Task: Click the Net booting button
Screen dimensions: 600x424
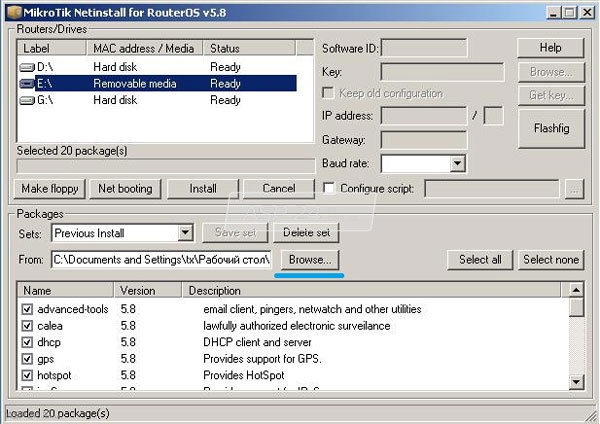Action: pos(125,189)
